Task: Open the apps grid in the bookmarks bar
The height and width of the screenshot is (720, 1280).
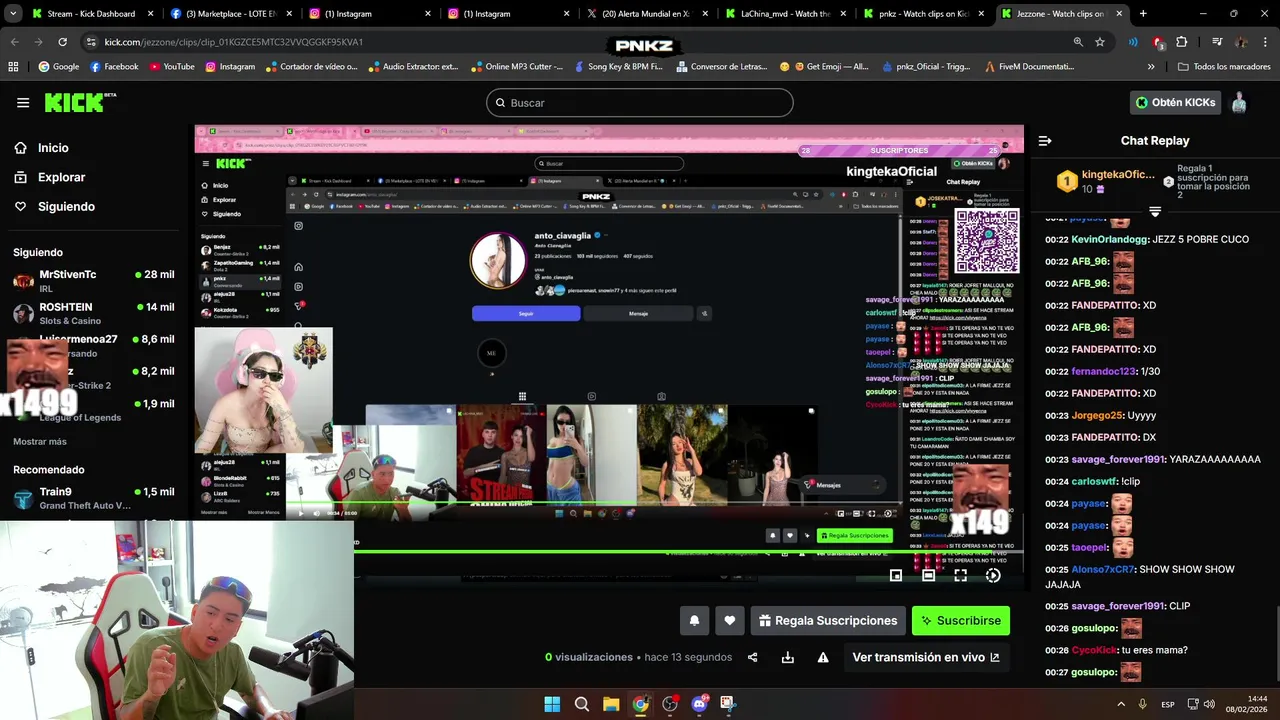Action: click(13, 67)
